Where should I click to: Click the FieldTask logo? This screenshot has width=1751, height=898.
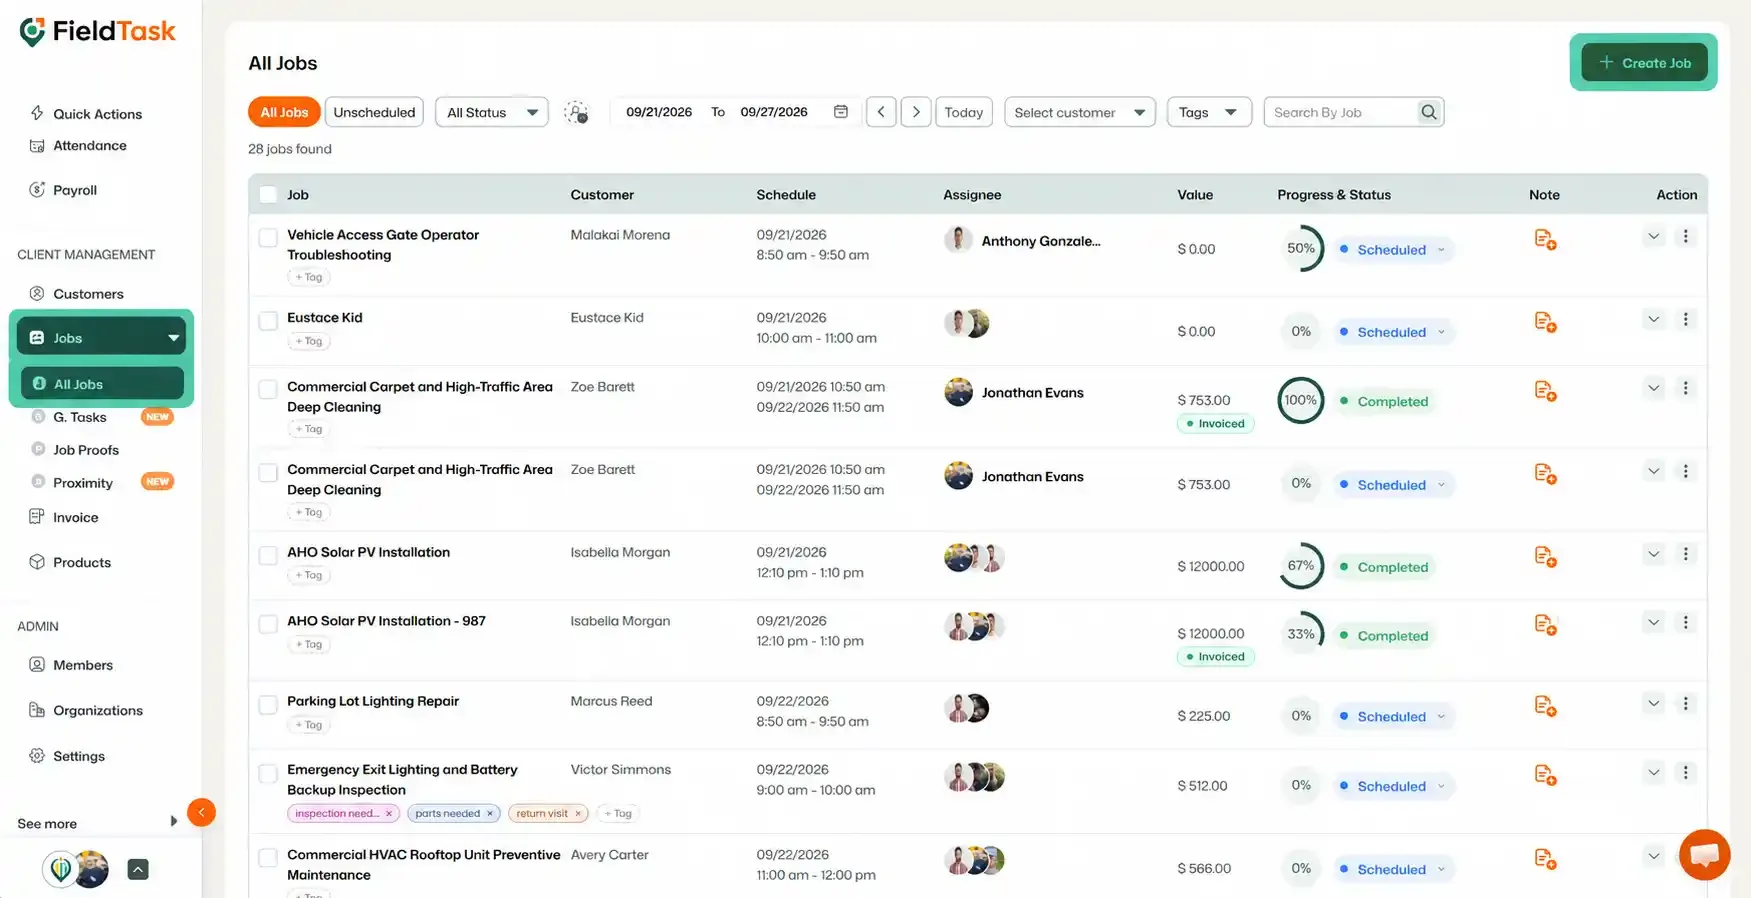(x=97, y=32)
